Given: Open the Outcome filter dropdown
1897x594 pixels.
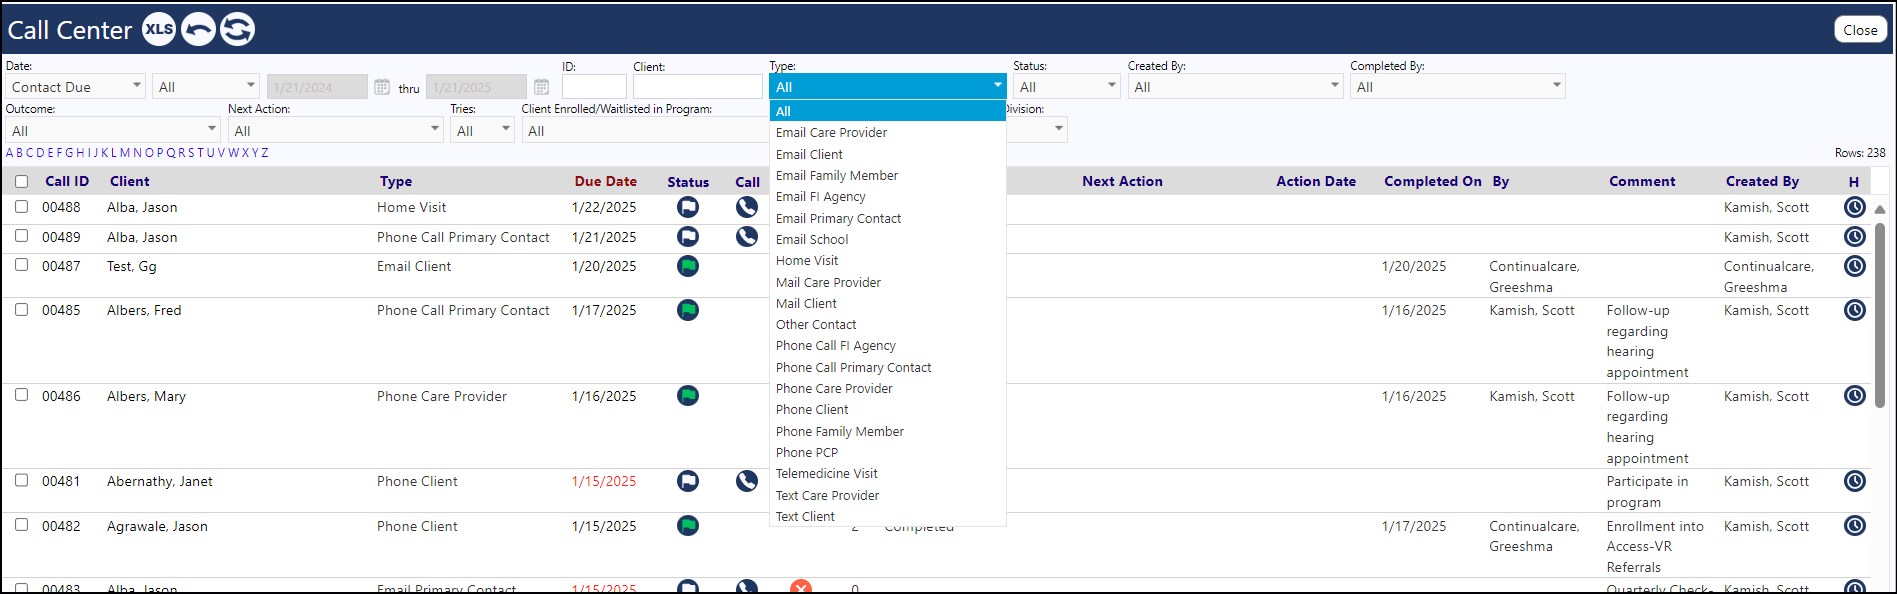Looking at the screenshot, I should 112,130.
